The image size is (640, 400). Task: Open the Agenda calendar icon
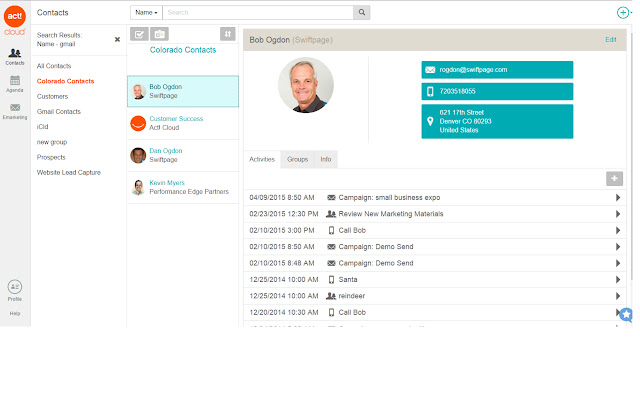(x=15, y=84)
